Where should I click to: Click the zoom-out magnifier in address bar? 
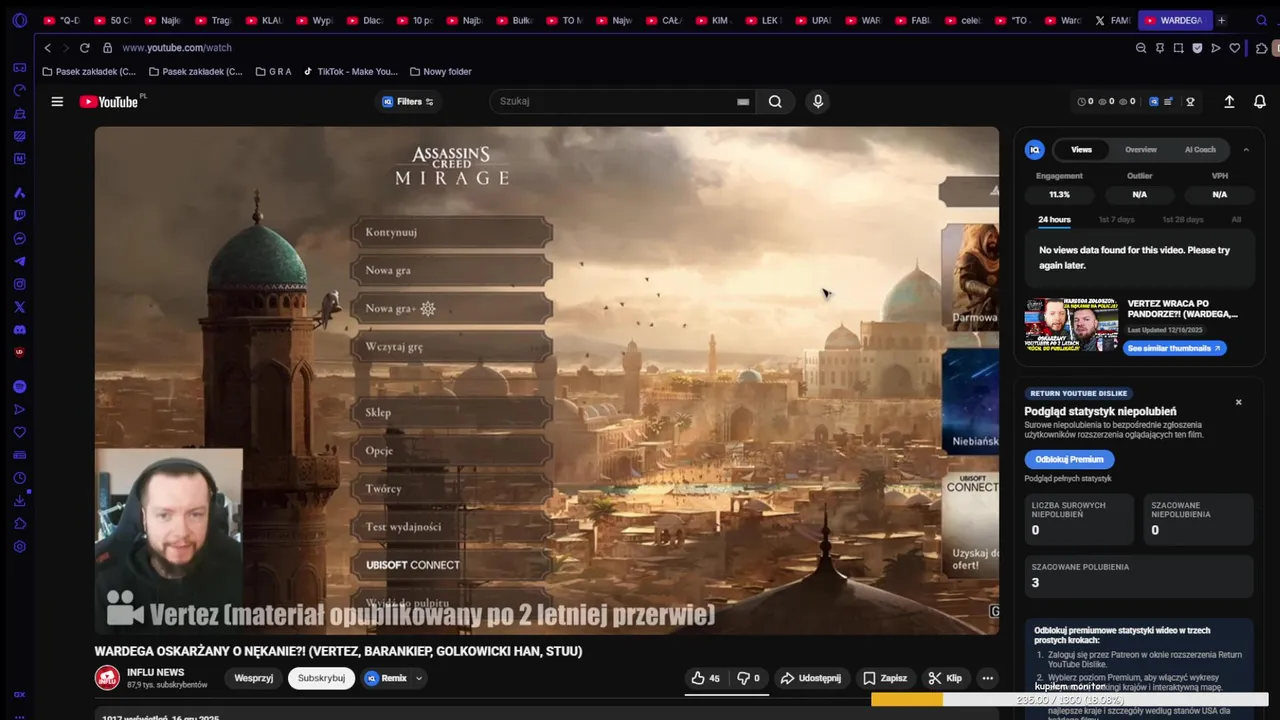click(x=1141, y=48)
